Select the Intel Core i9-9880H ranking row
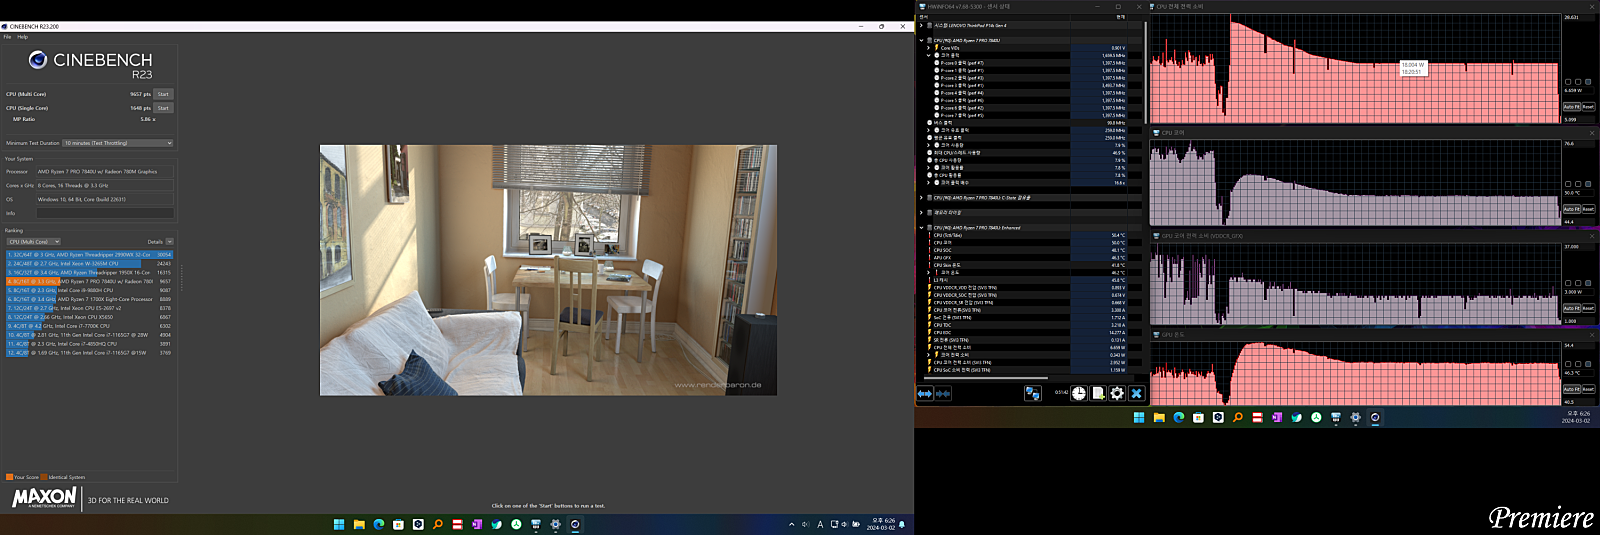Viewport: 1600px width, 535px height. coord(89,291)
